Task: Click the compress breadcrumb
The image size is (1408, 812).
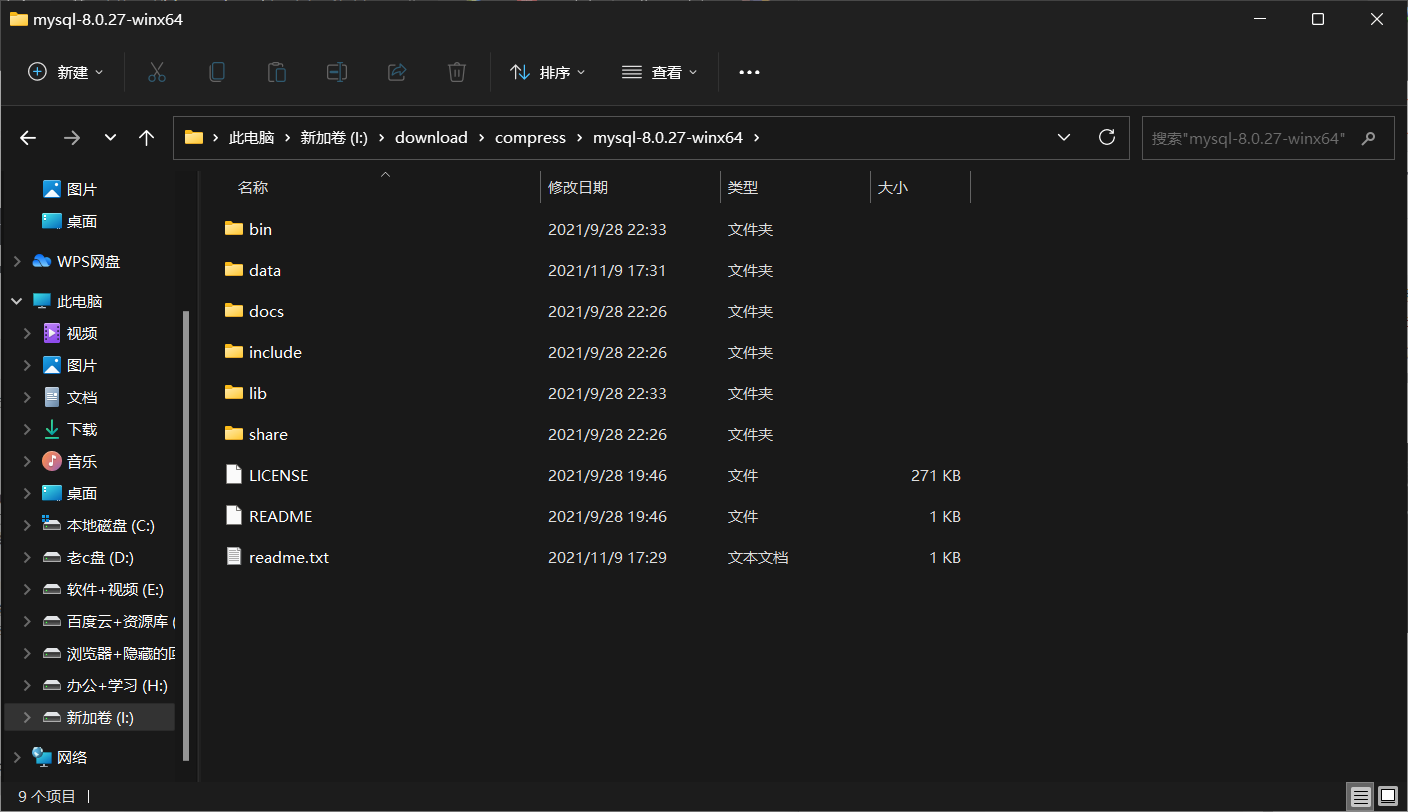Action: click(x=530, y=137)
